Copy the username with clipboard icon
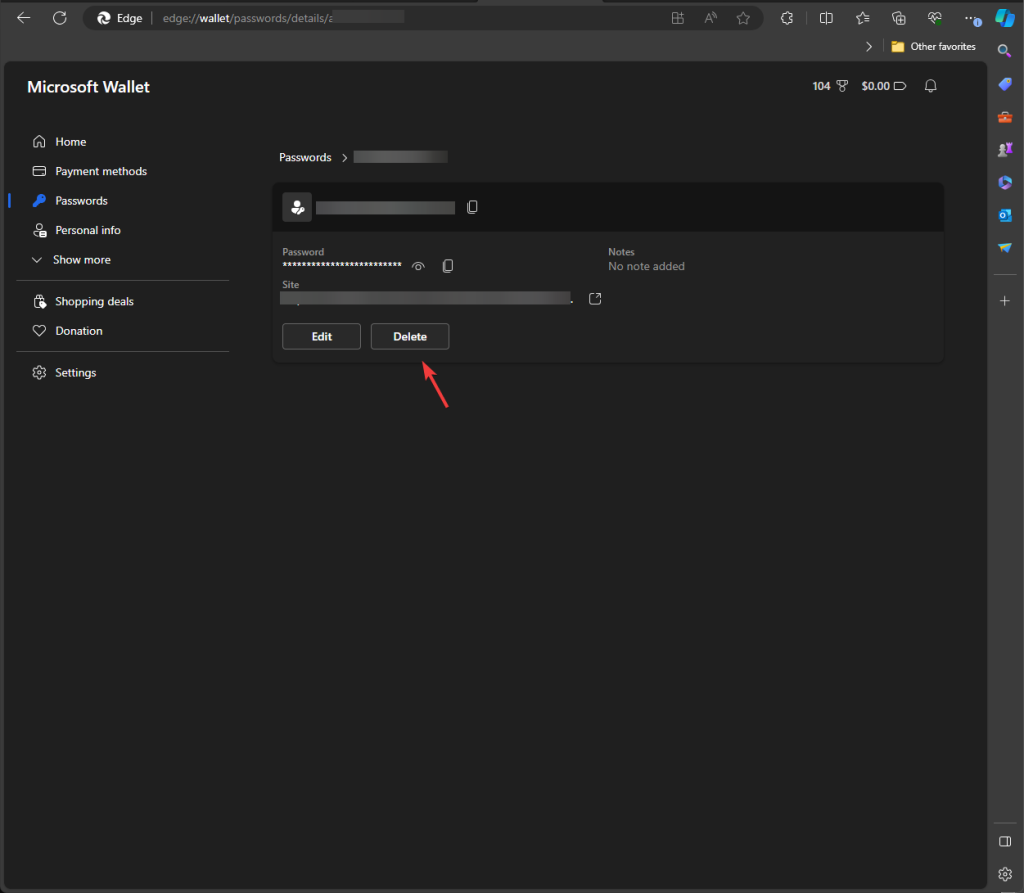This screenshot has height=893, width=1024. tap(472, 207)
